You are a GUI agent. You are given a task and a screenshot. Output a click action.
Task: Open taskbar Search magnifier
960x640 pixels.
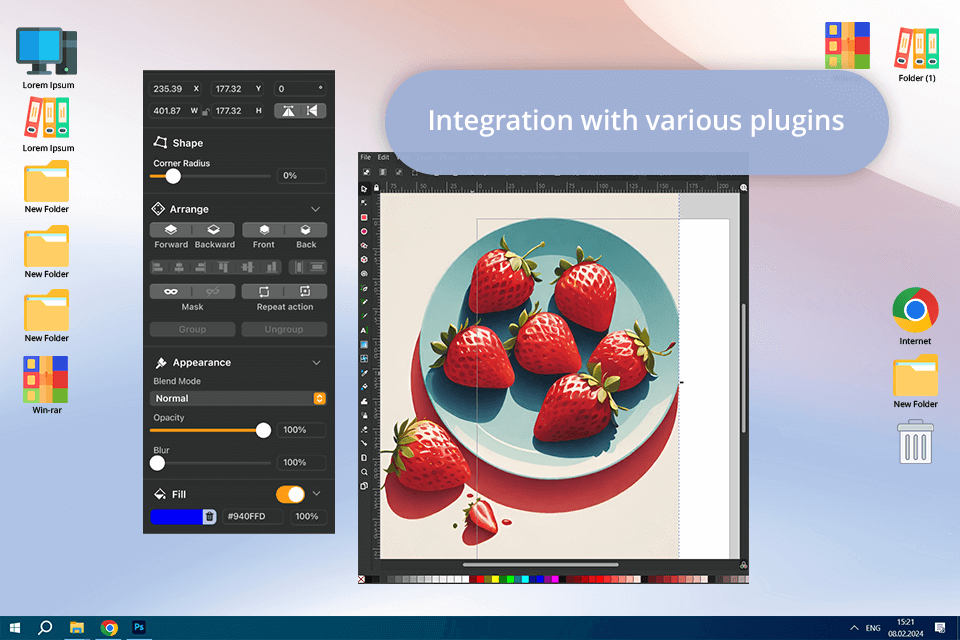coord(45,628)
